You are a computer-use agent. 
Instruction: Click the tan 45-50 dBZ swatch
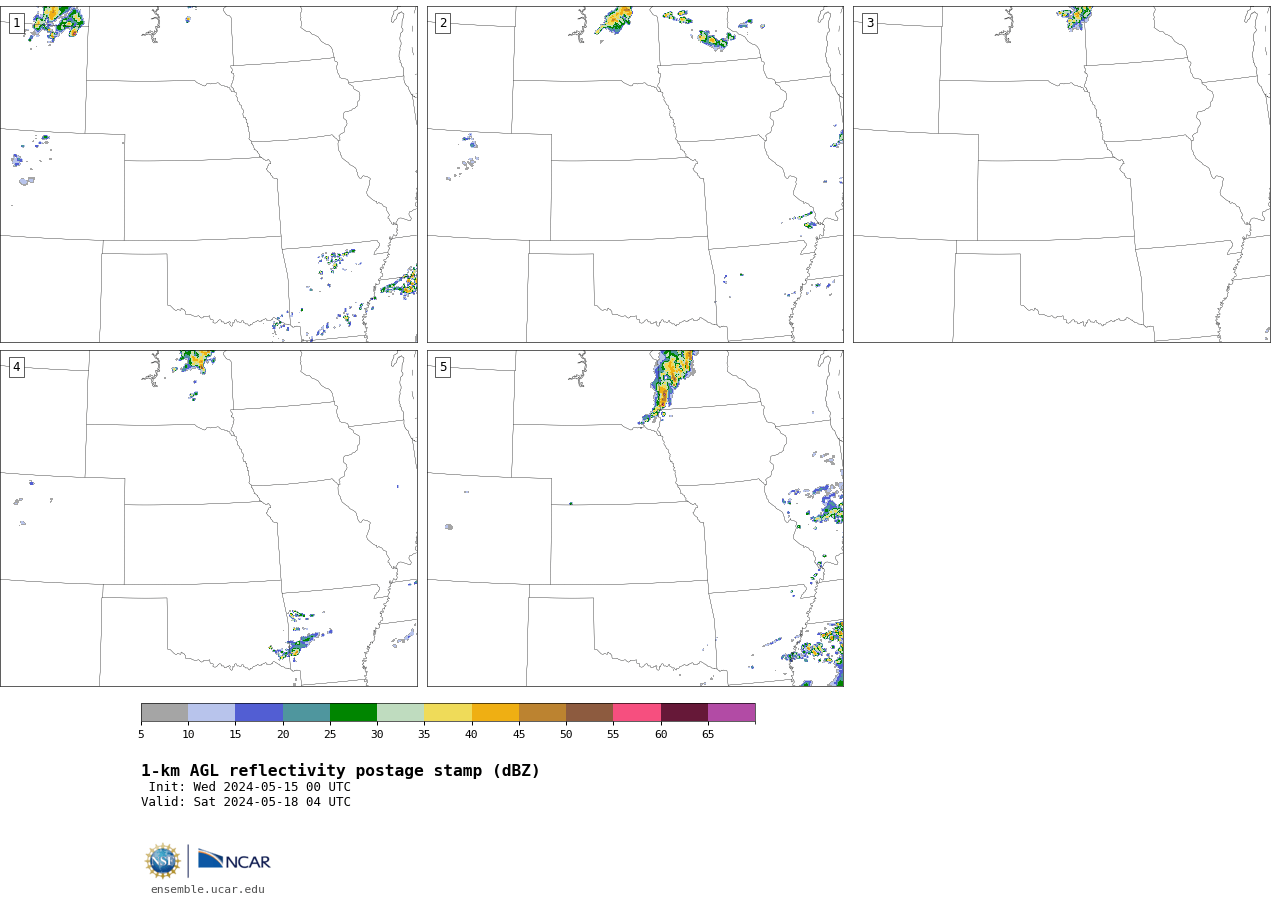click(542, 712)
